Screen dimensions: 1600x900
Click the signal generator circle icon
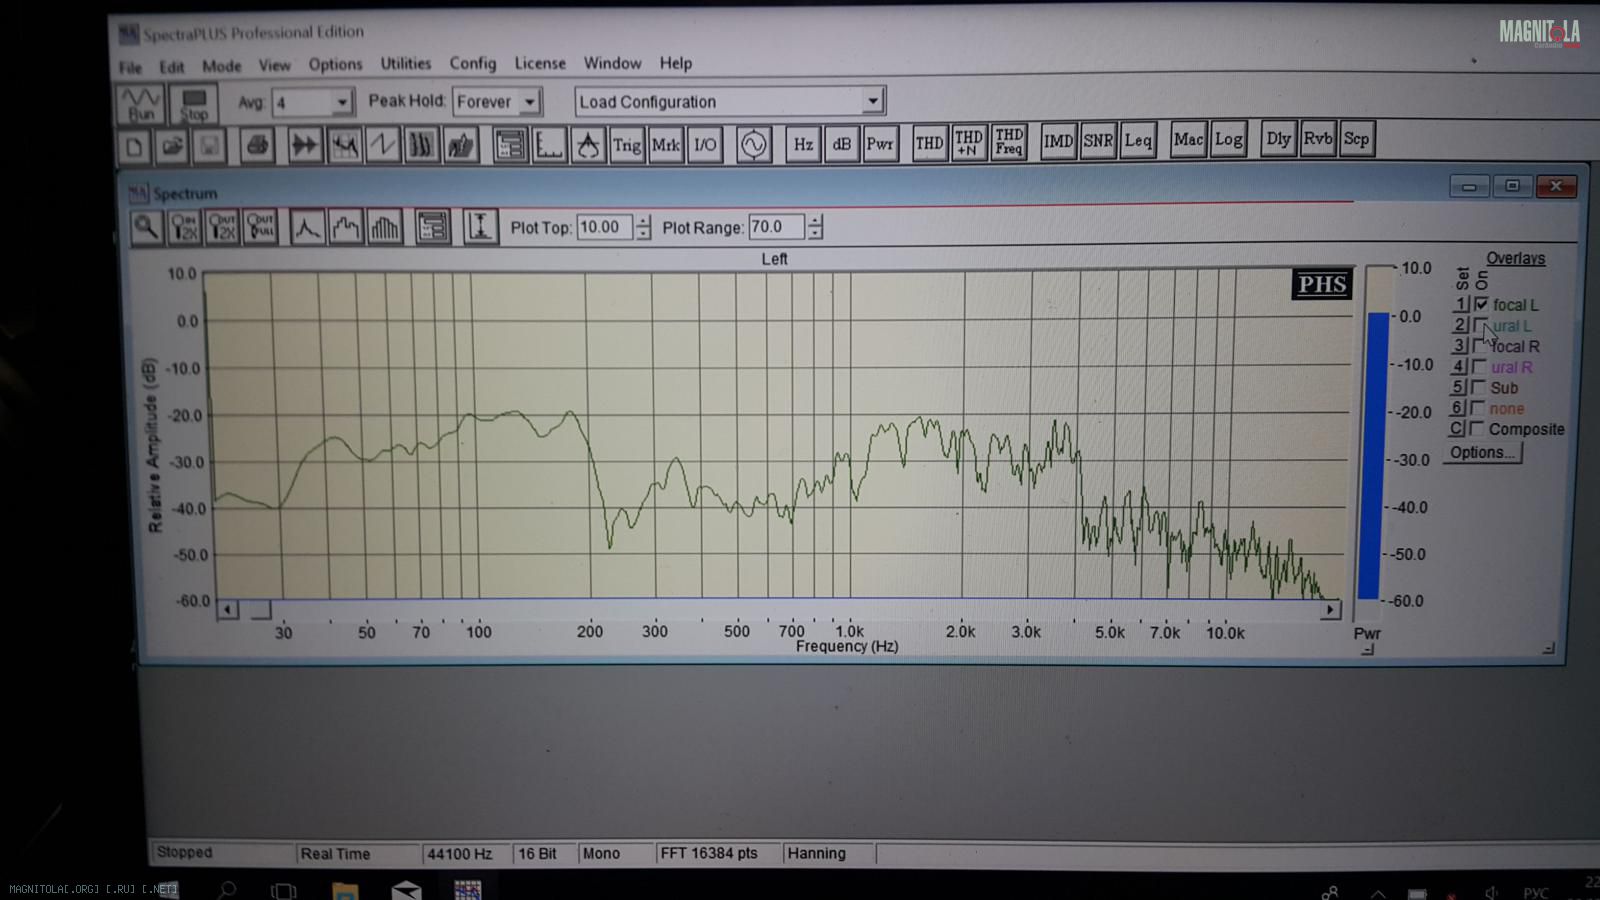[753, 145]
